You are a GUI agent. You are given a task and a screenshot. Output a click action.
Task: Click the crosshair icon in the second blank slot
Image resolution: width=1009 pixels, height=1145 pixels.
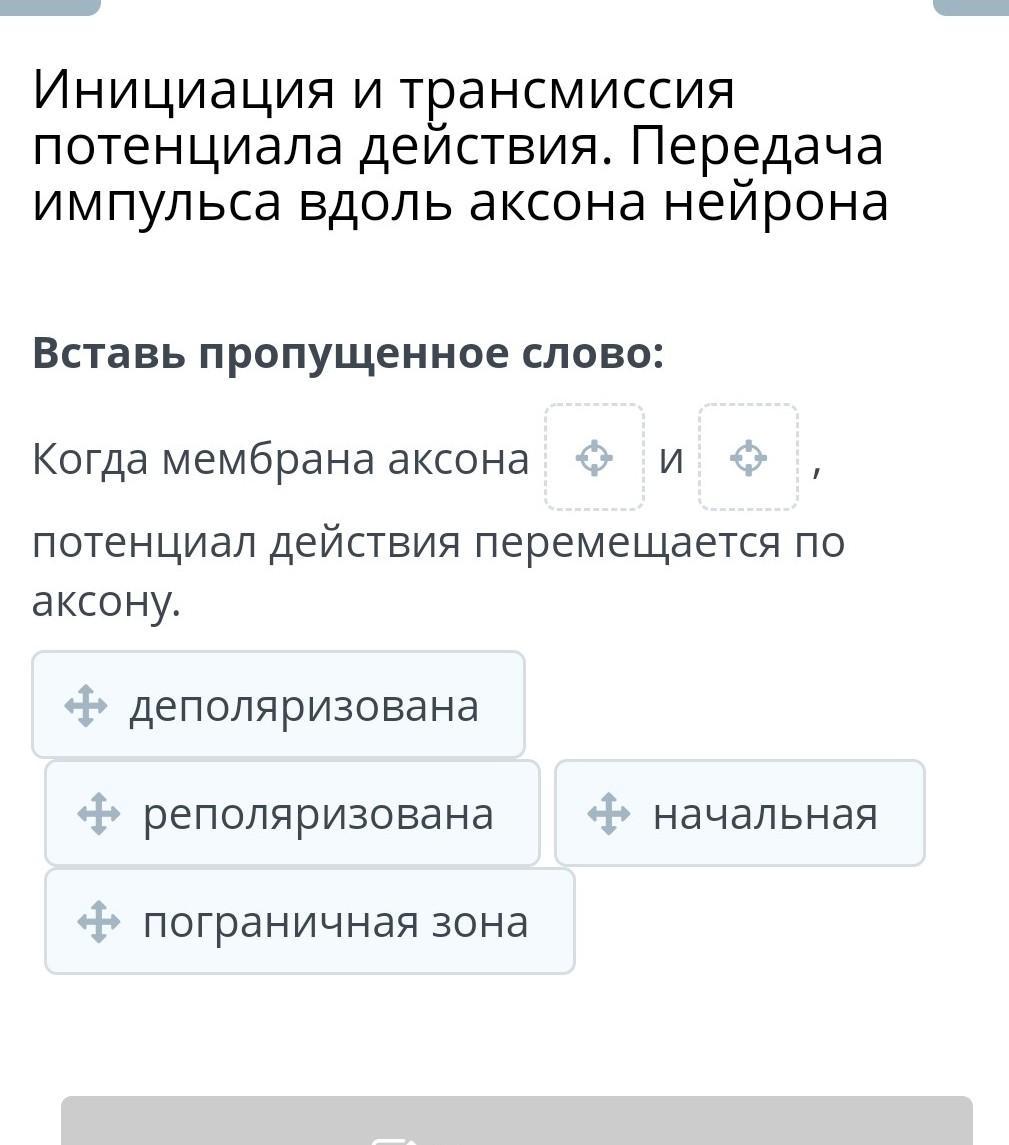pos(748,458)
